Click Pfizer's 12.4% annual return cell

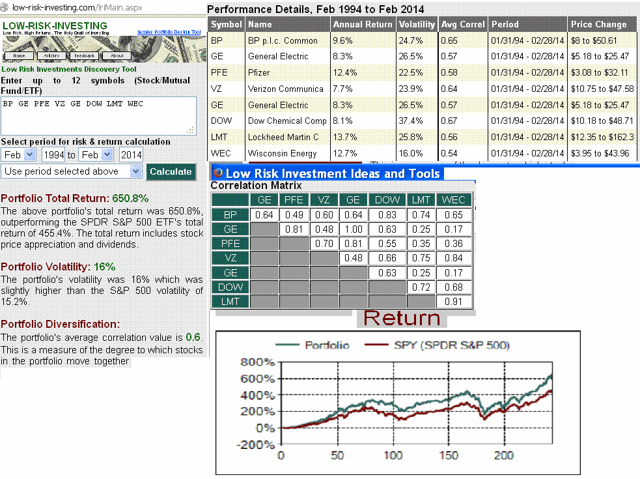click(x=362, y=73)
